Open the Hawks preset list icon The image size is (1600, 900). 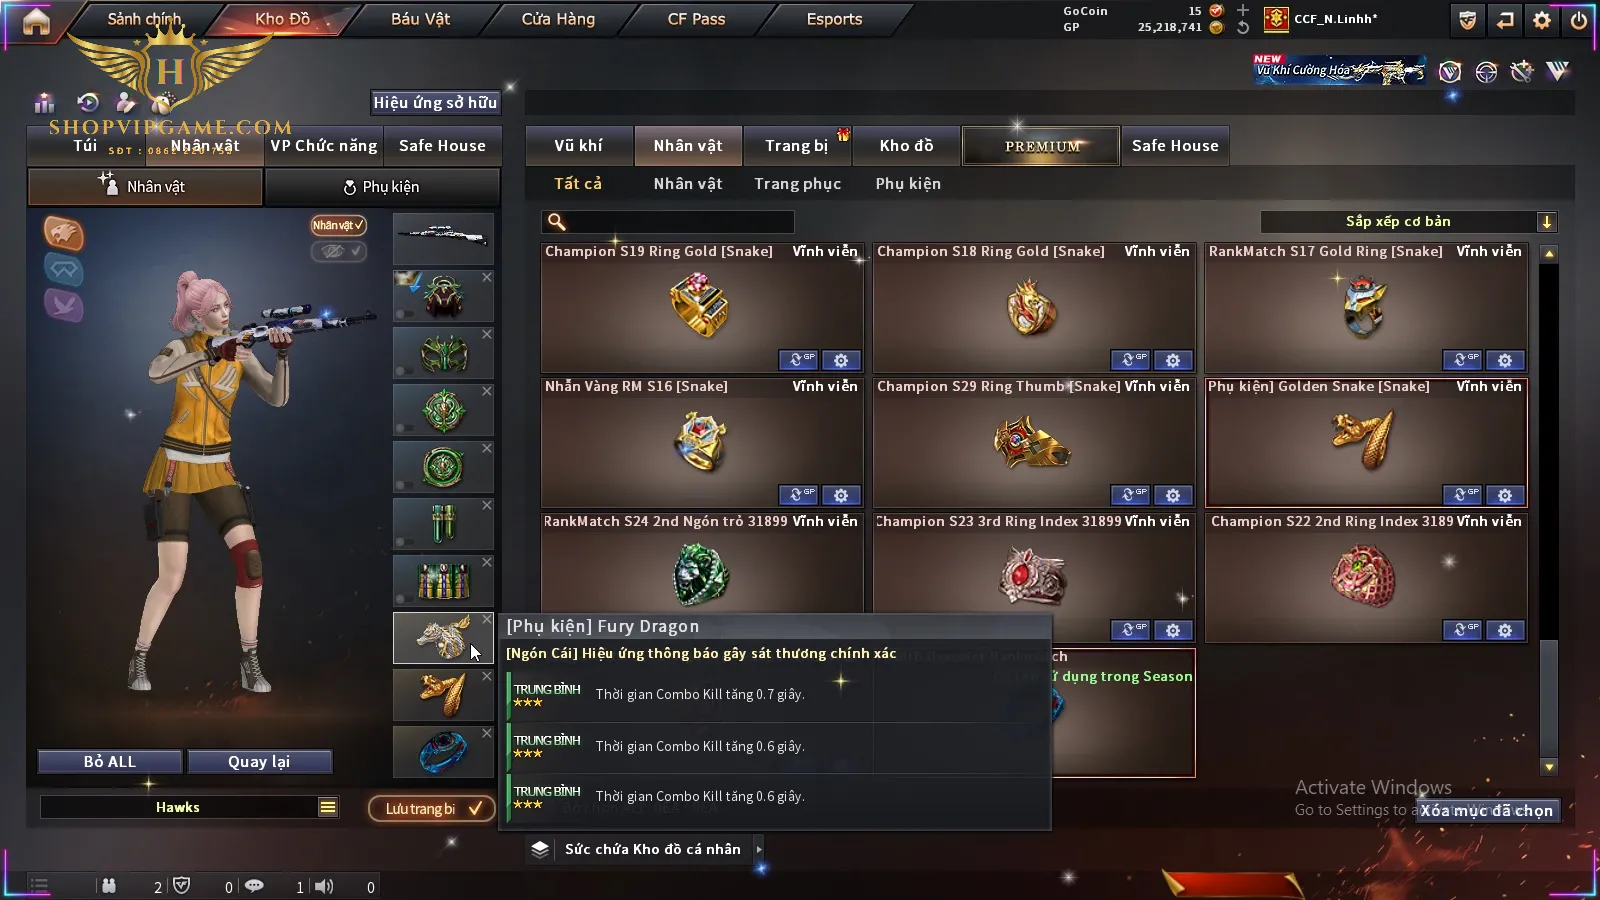328,807
